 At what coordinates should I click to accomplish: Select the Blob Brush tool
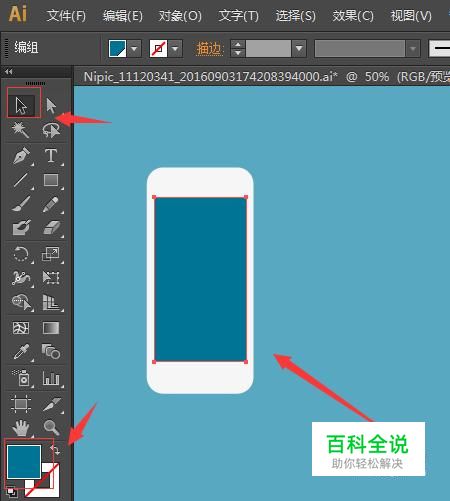click(x=21, y=228)
